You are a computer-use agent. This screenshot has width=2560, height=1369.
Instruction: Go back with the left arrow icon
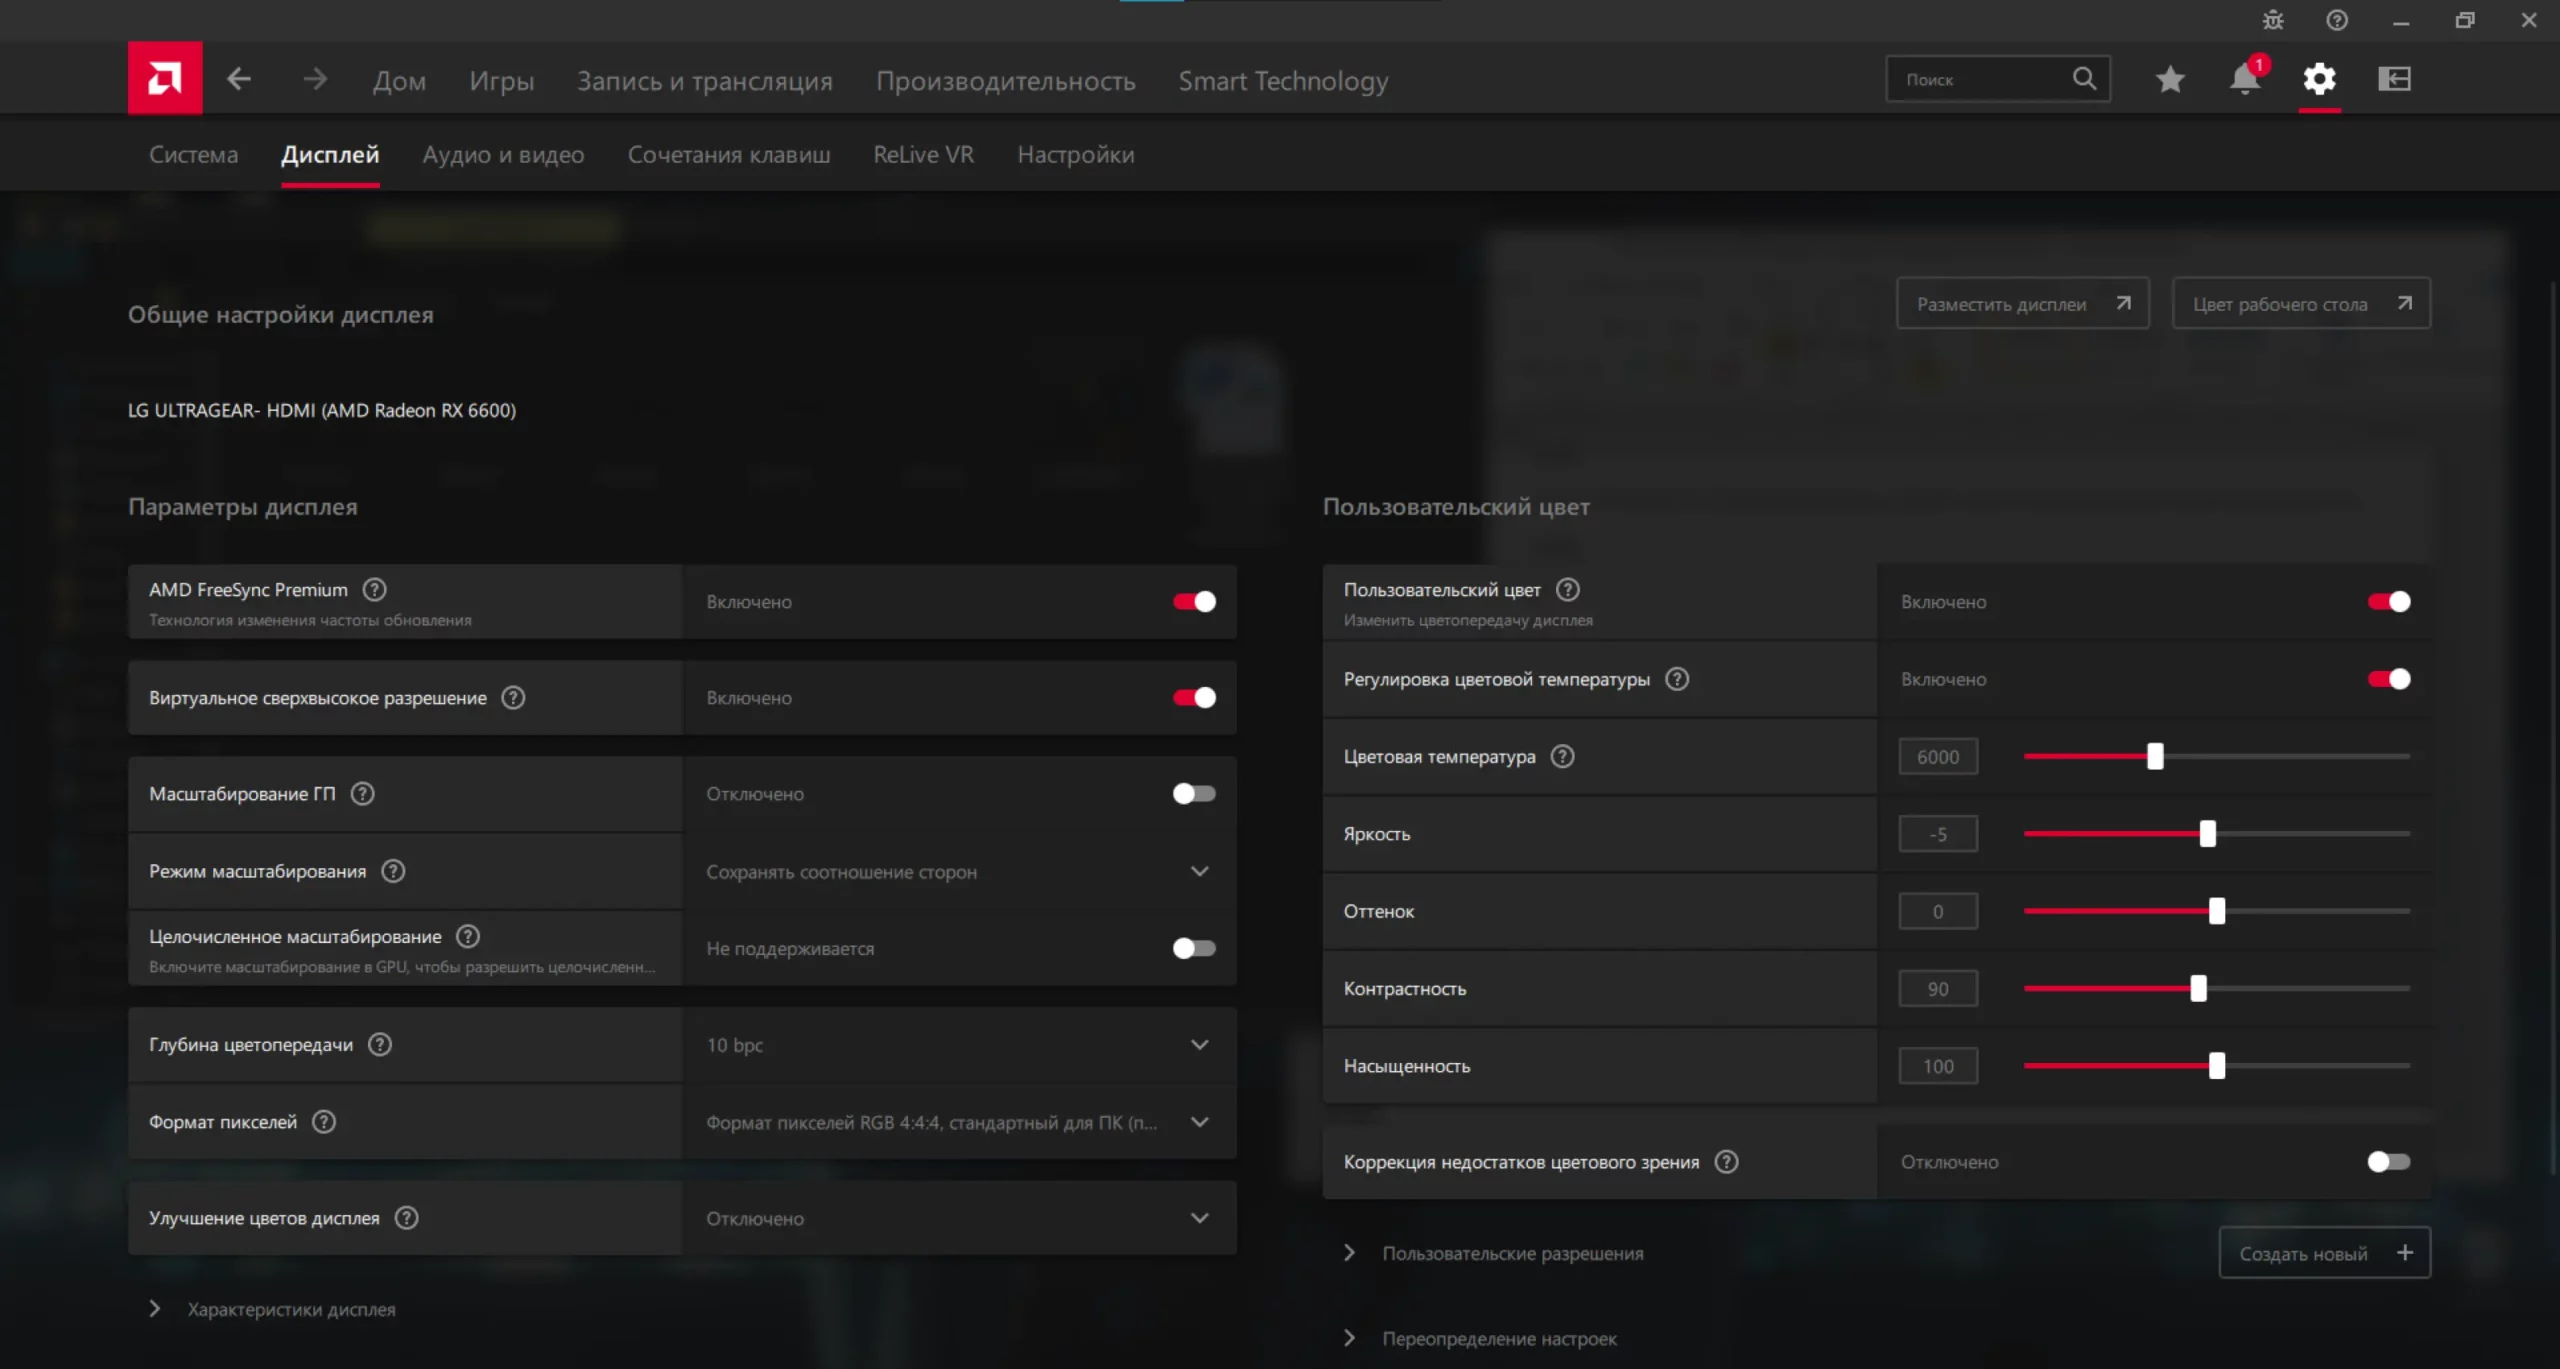(x=238, y=79)
